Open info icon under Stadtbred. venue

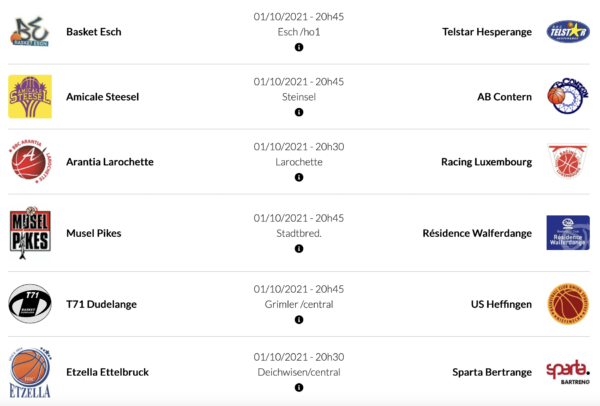299,249
